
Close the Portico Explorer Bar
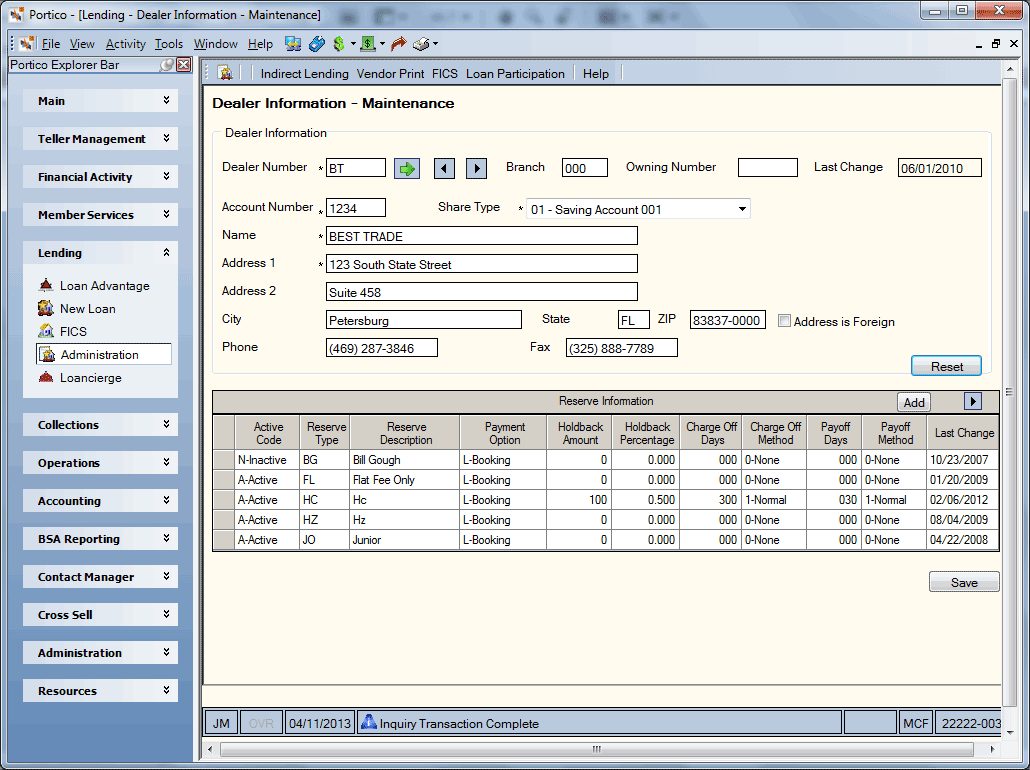click(x=184, y=64)
